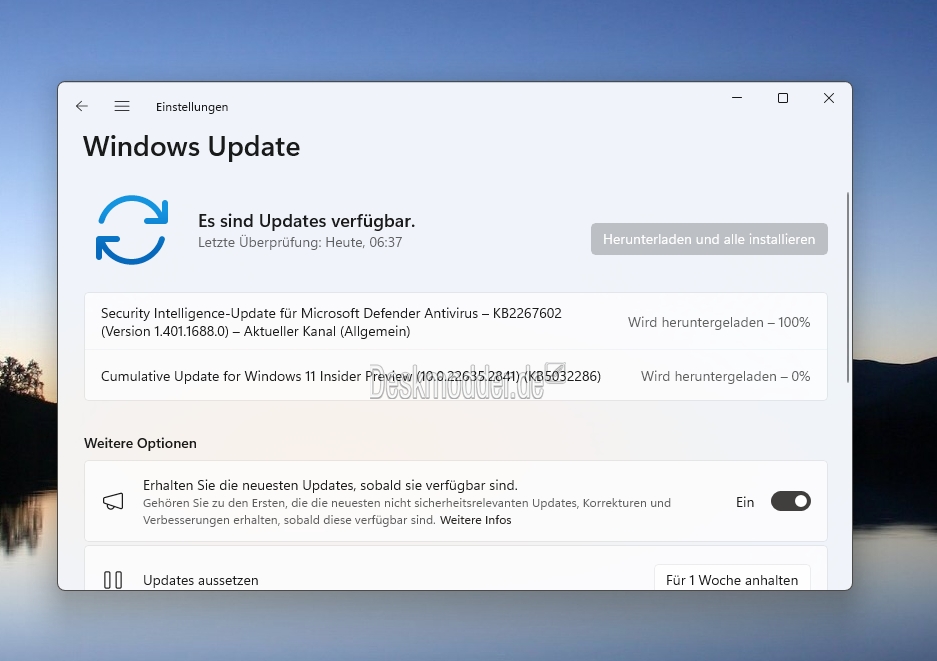The image size is (937, 661).
Task: Click 'Letzte Überprüfung: Heute, 06:37' text
Action: [x=300, y=242]
